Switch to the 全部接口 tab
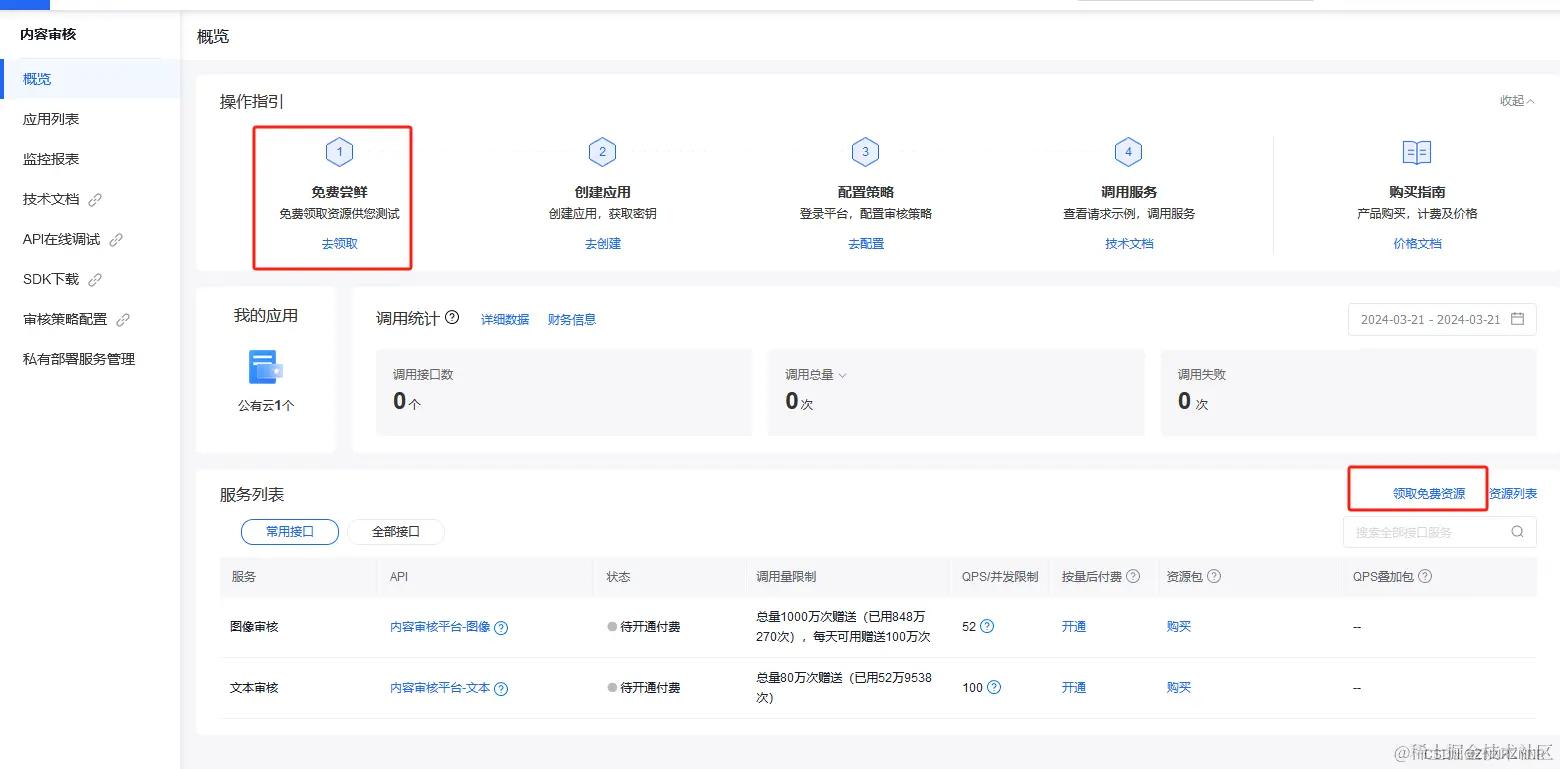Image resolution: width=1560 pixels, height=769 pixels. (396, 532)
